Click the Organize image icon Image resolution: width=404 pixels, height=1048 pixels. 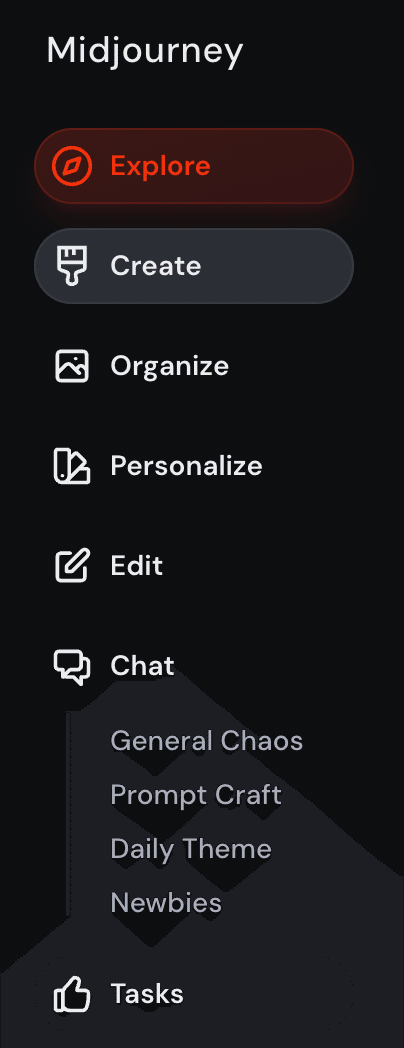point(72,366)
